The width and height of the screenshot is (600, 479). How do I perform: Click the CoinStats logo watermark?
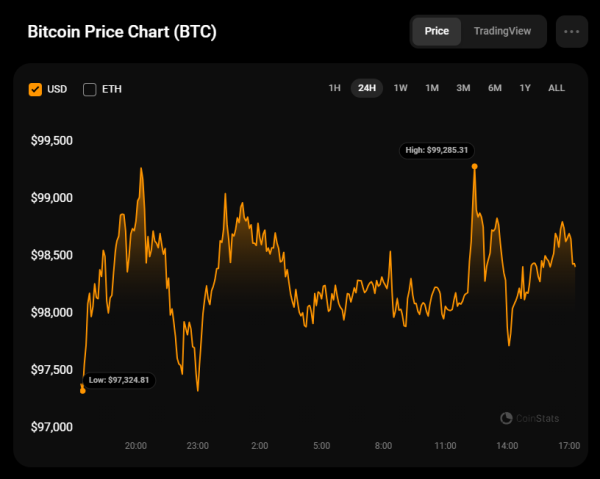click(530, 418)
